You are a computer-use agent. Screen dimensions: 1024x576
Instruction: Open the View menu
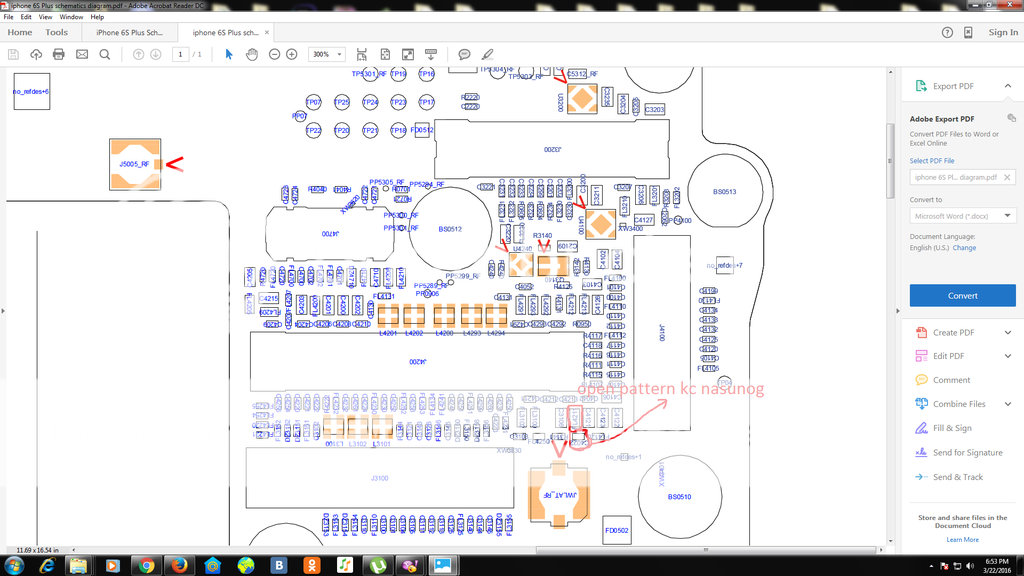click(x=45, y=16)
